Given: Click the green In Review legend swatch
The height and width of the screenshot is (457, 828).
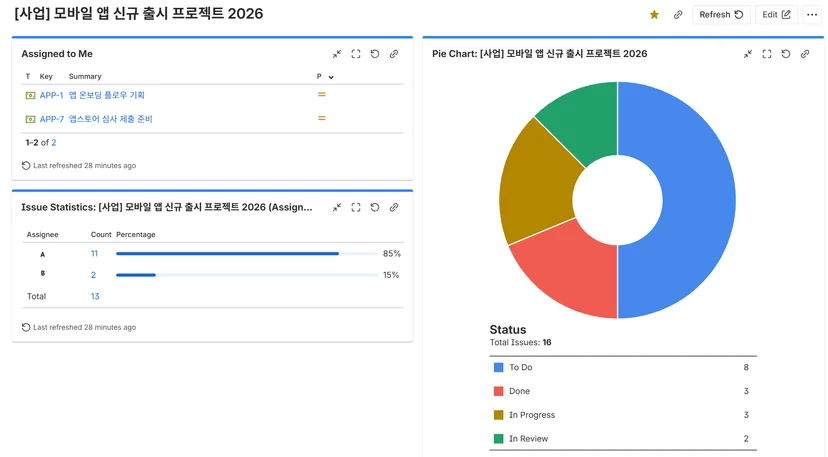Looking at the screenshot, I should pyautogui.click(x=498, y=439).
